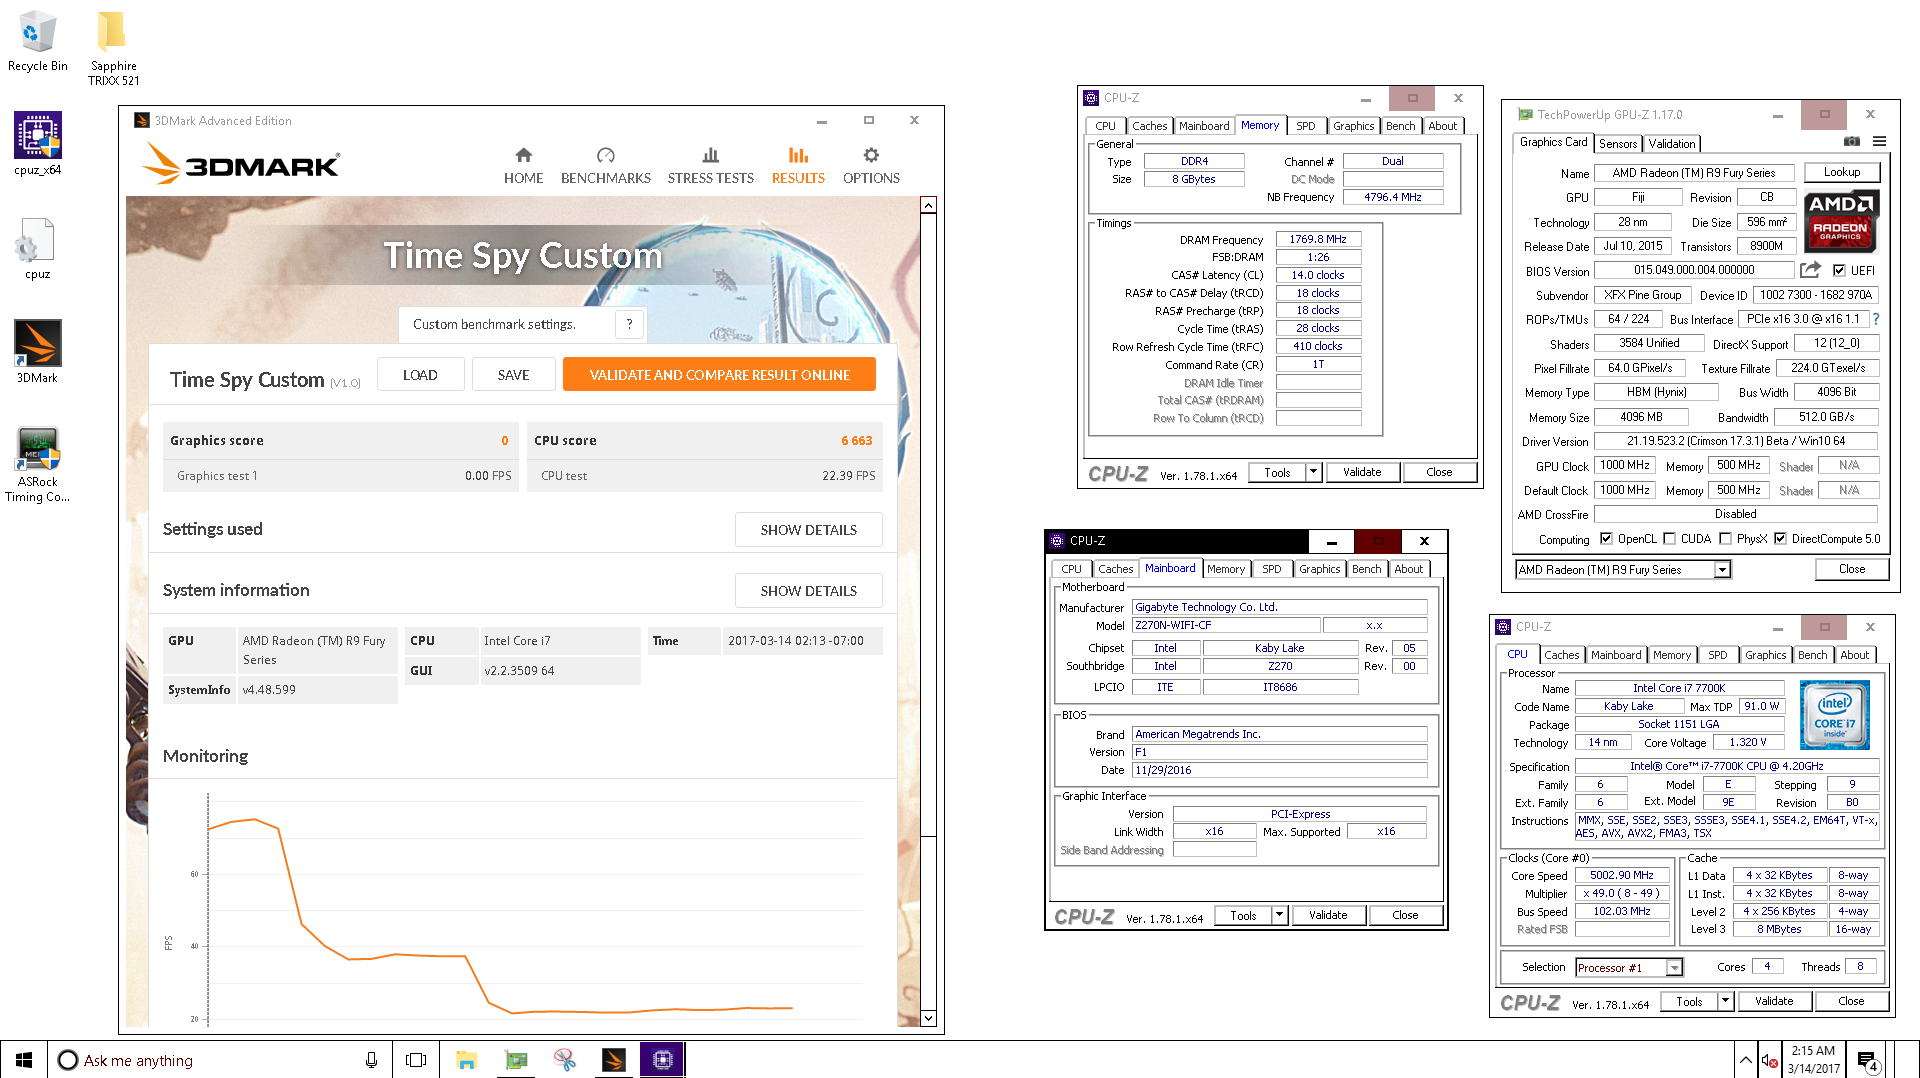Open OPTIONS gear in 3DMark
The height and width of the screenshot is (1078, 1920).
pos(871,166)
